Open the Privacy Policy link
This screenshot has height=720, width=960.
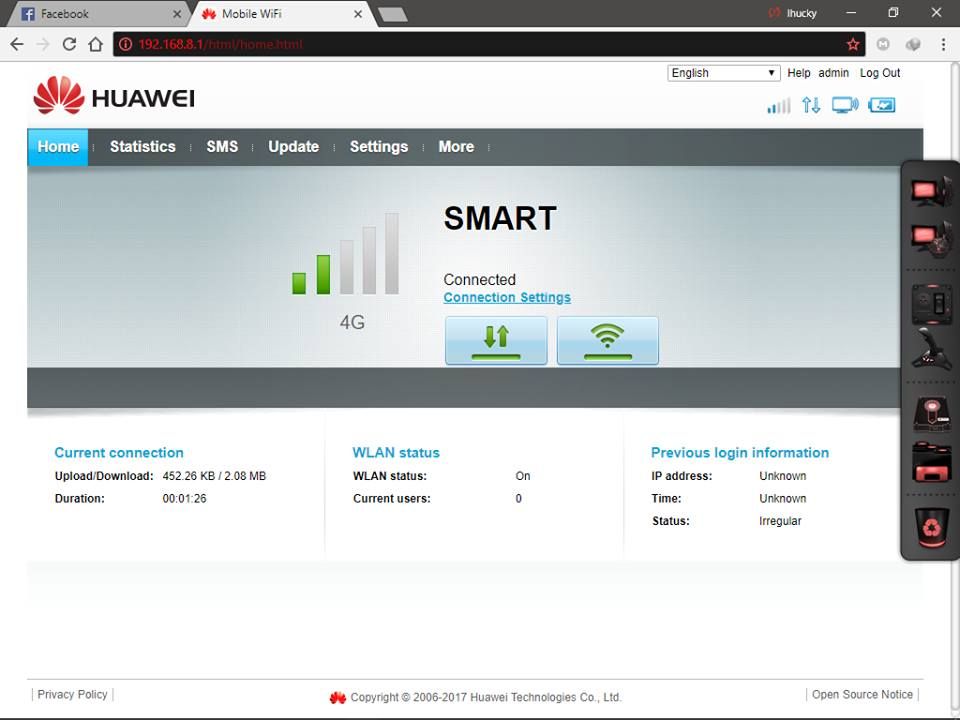(x=72, y=694)
